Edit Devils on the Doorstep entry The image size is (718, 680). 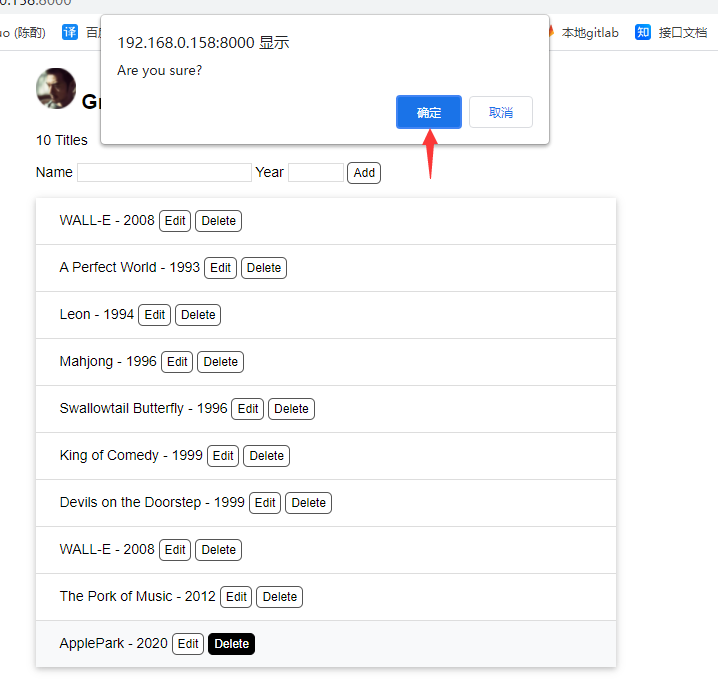click(265, 503)
